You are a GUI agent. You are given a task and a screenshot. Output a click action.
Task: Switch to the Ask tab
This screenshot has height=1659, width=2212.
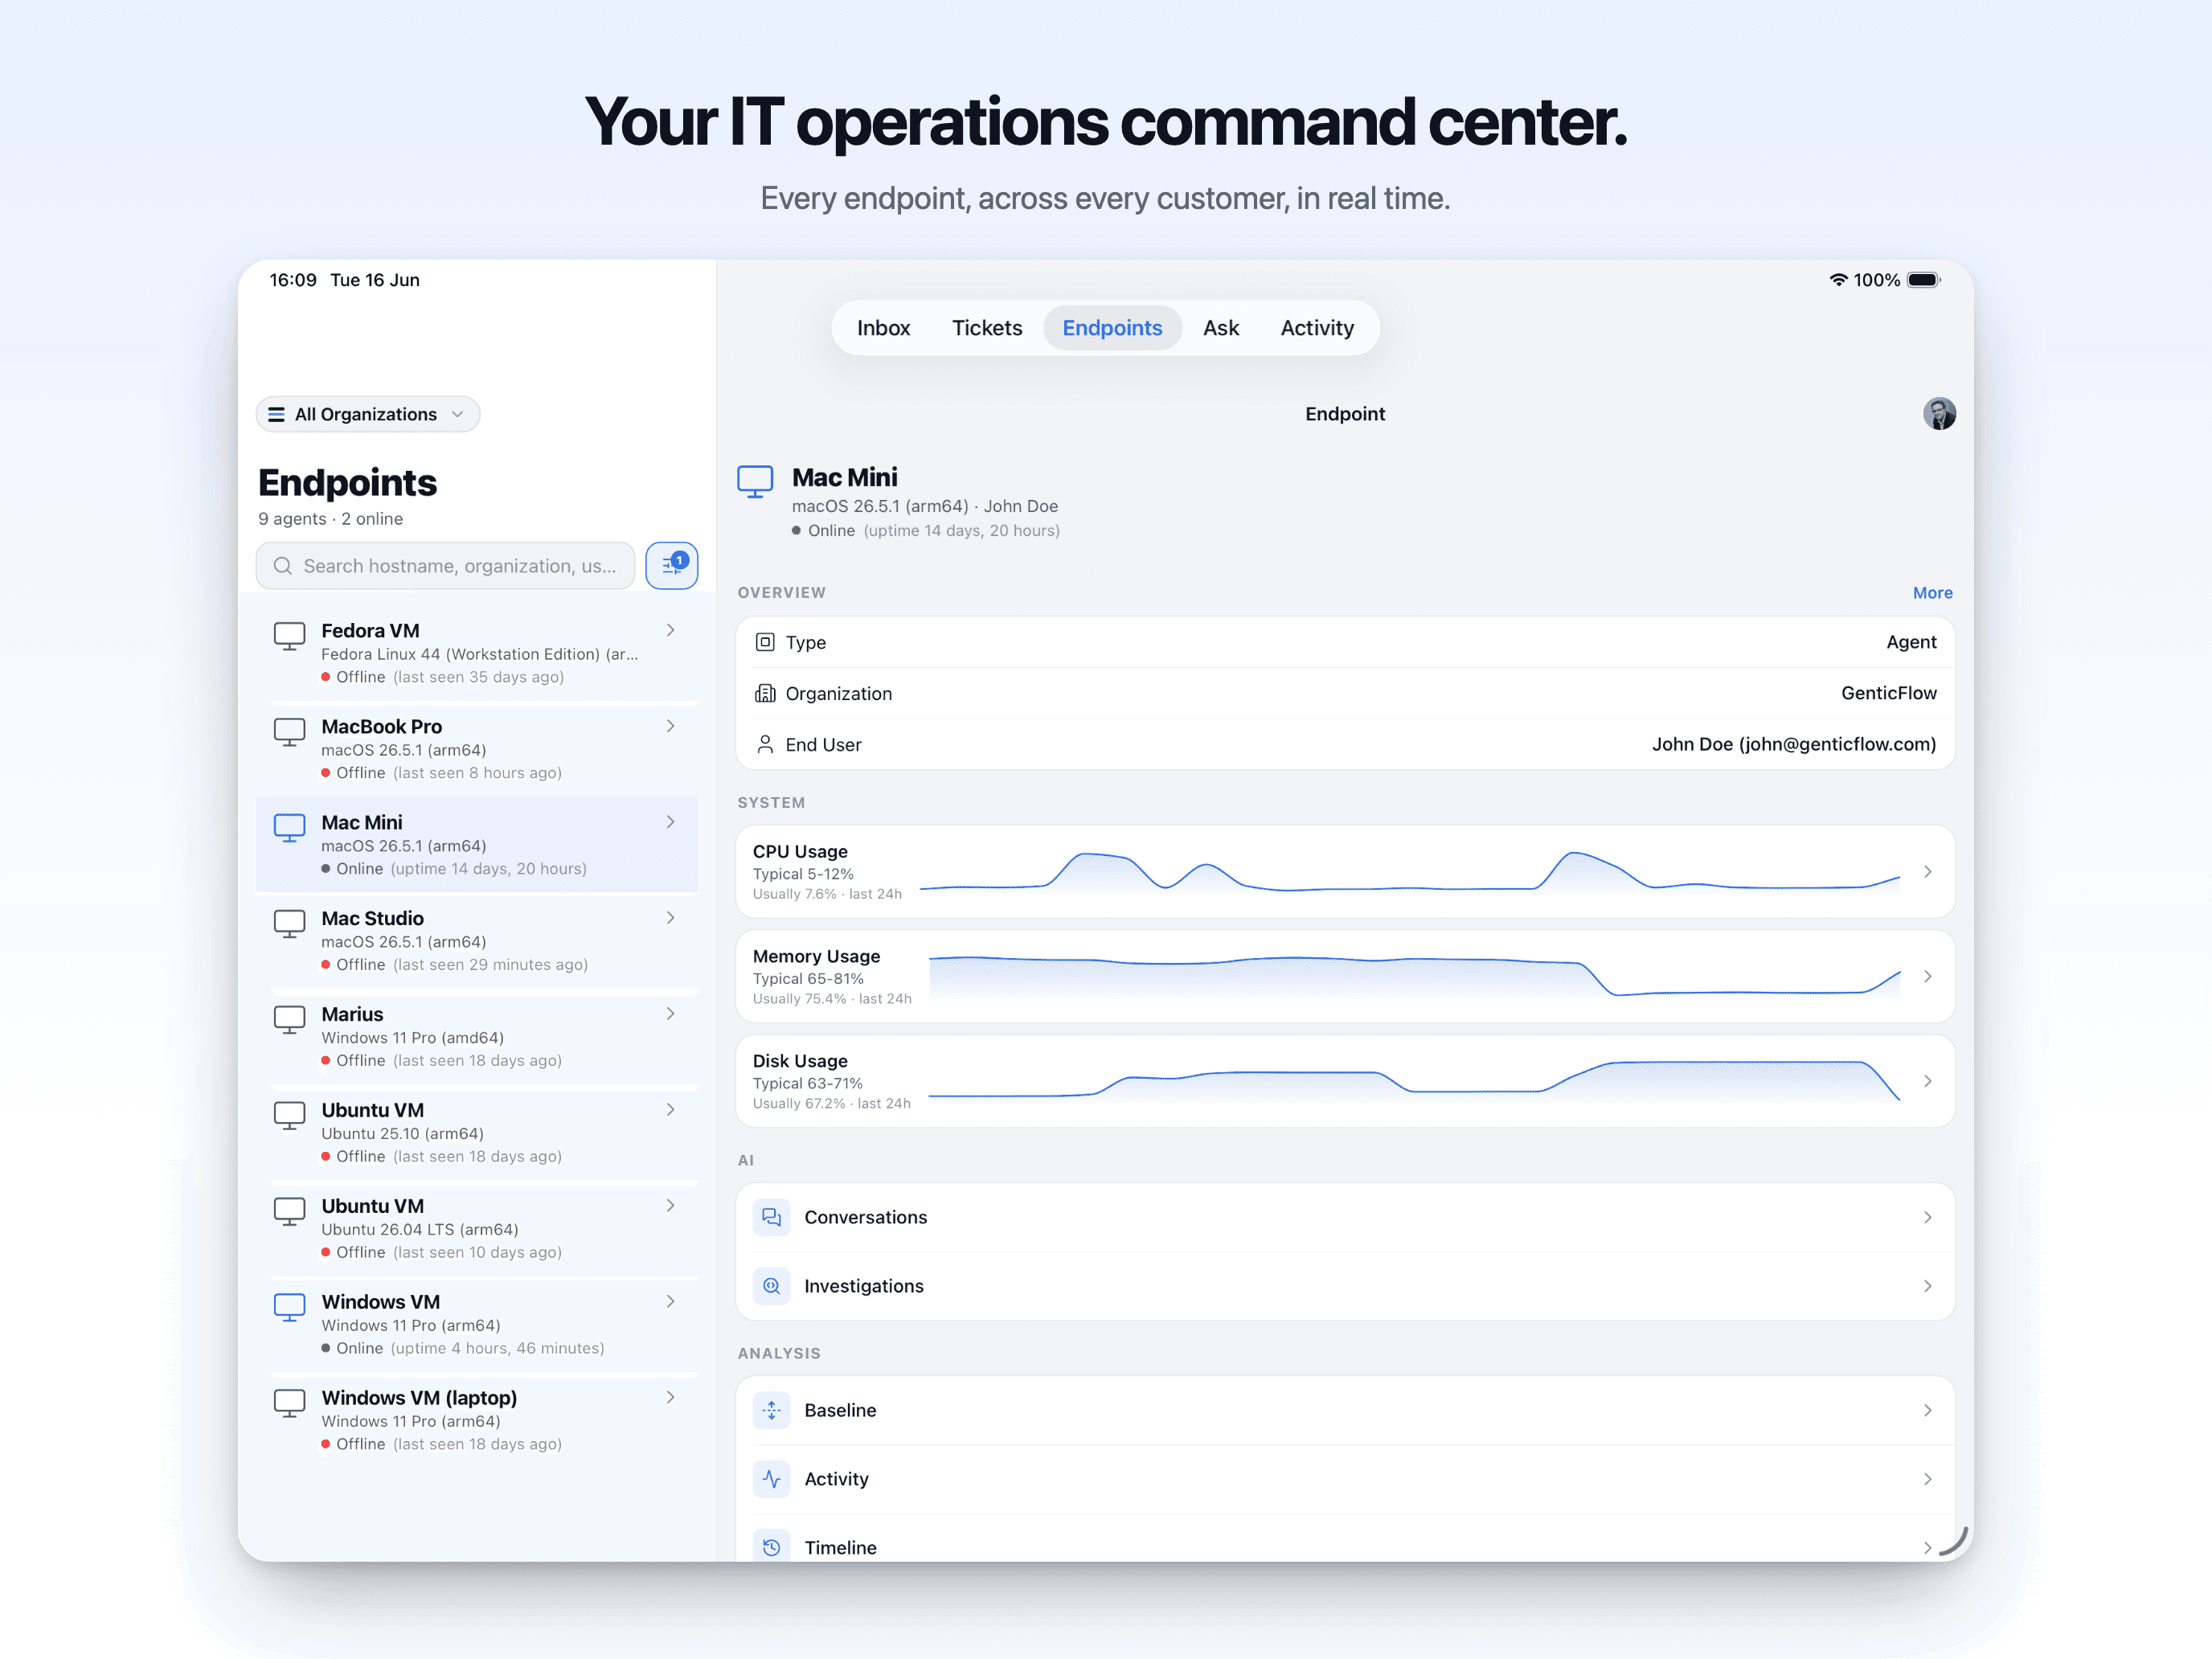click(1220, 328)
